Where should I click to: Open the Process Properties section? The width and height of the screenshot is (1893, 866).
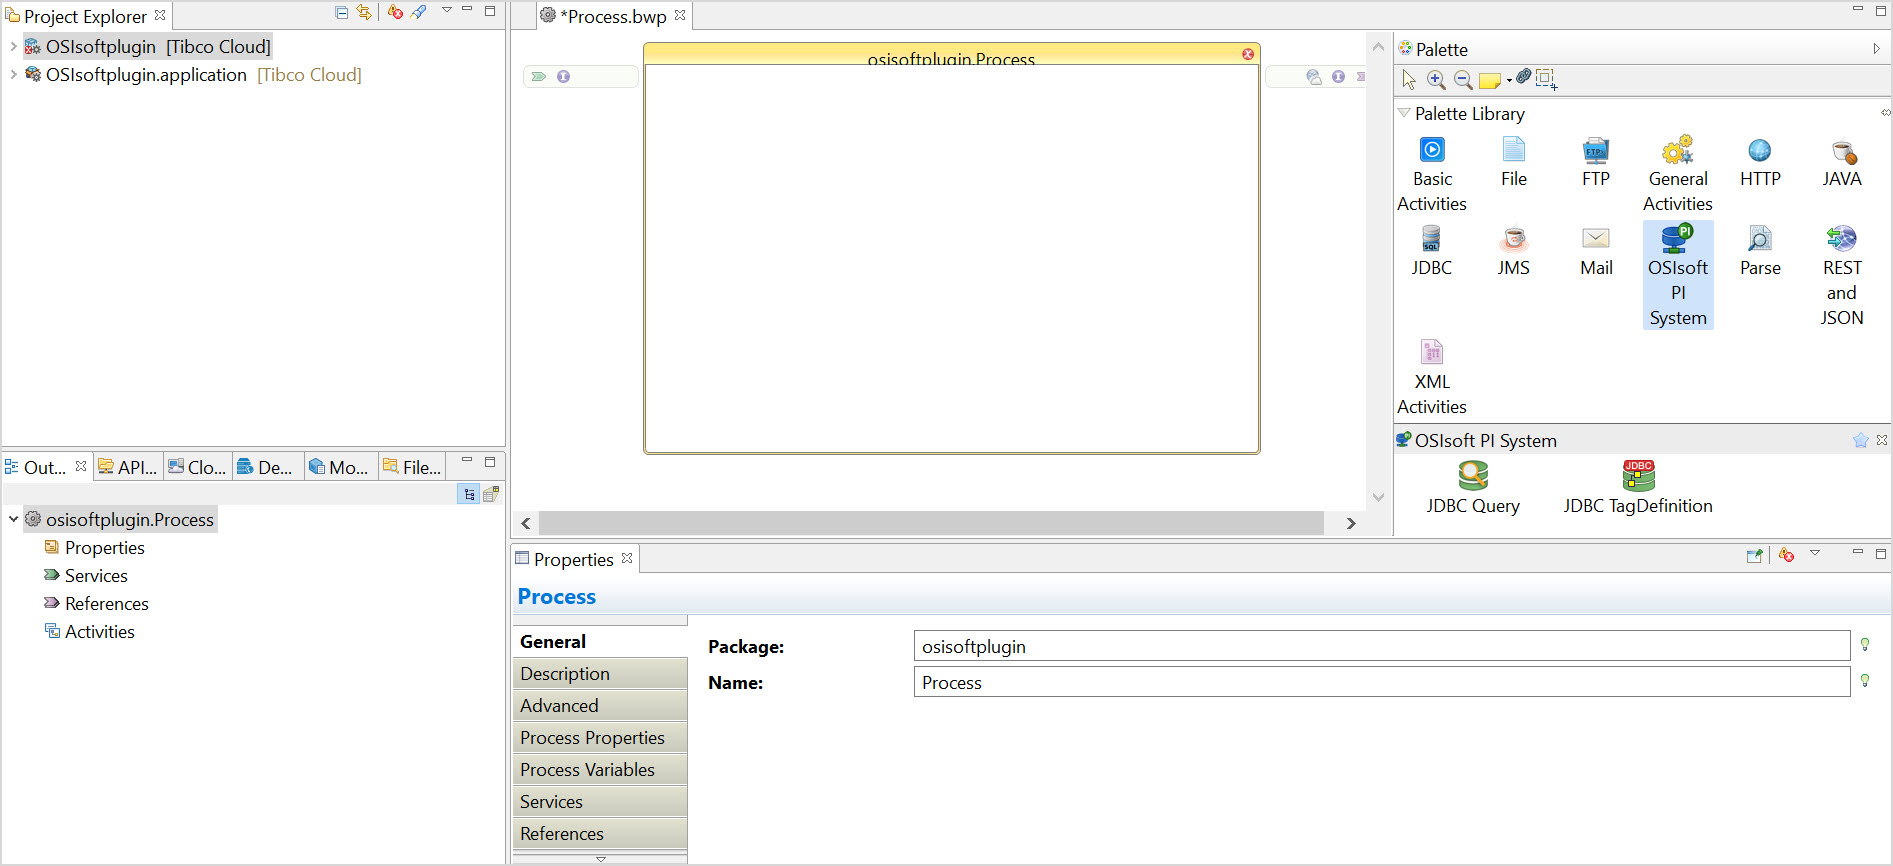[x=600, y=737]
